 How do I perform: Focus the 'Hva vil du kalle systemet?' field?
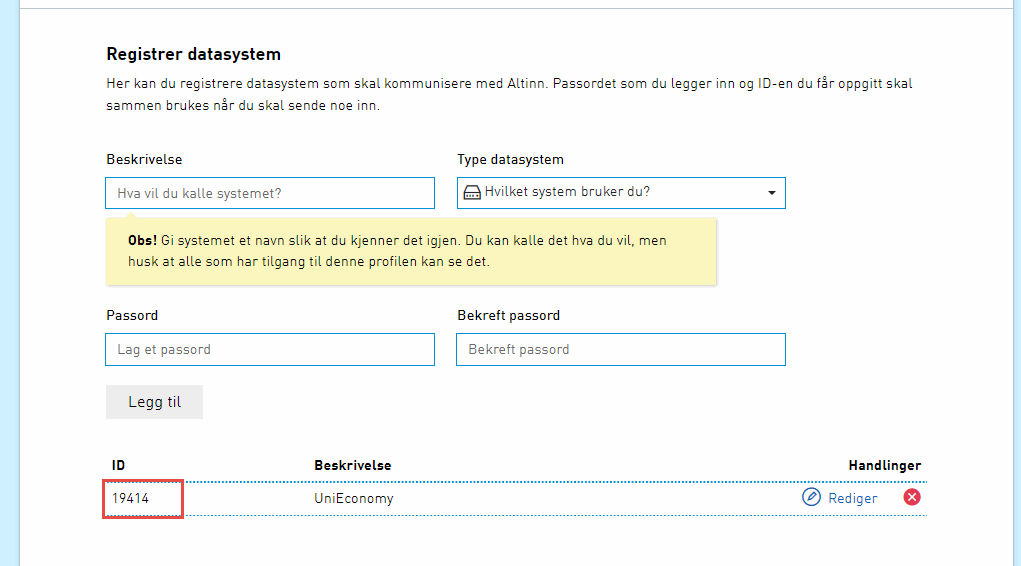coord(270,193)
